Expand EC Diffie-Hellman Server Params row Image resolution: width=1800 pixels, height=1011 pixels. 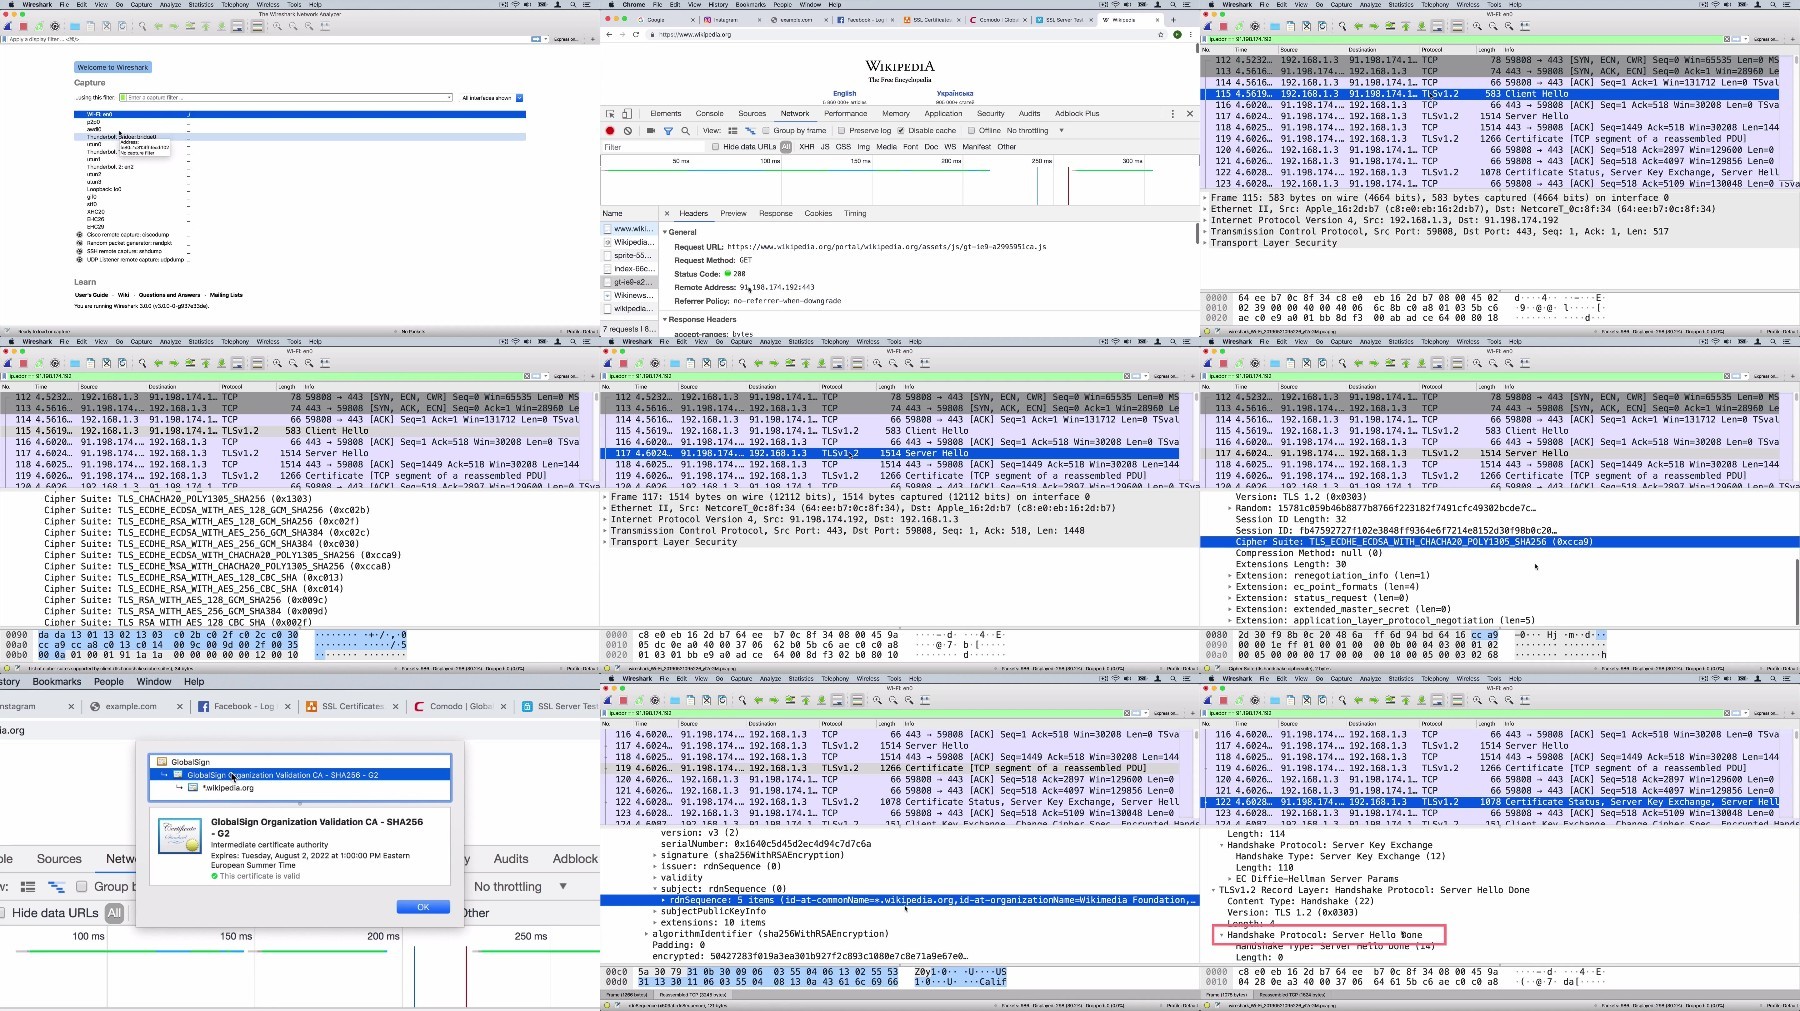tap(1230, 879)
